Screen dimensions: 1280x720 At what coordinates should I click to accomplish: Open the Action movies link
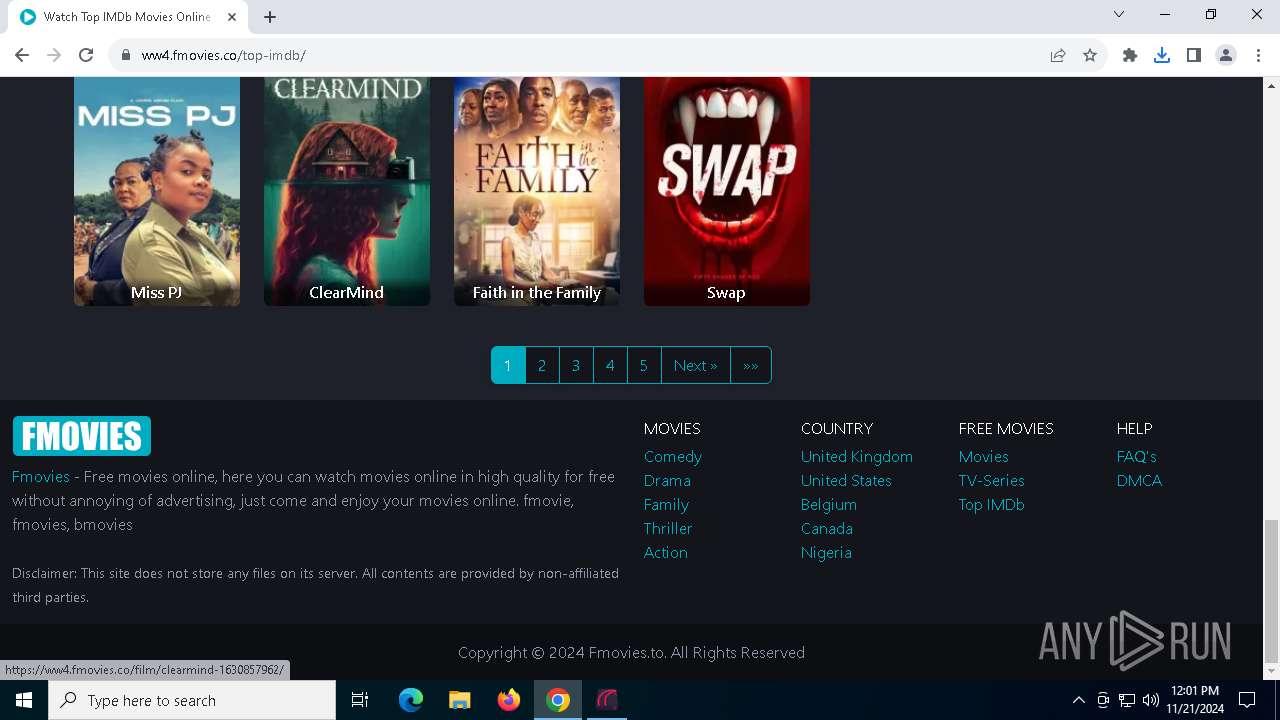(x=666, y=552)
